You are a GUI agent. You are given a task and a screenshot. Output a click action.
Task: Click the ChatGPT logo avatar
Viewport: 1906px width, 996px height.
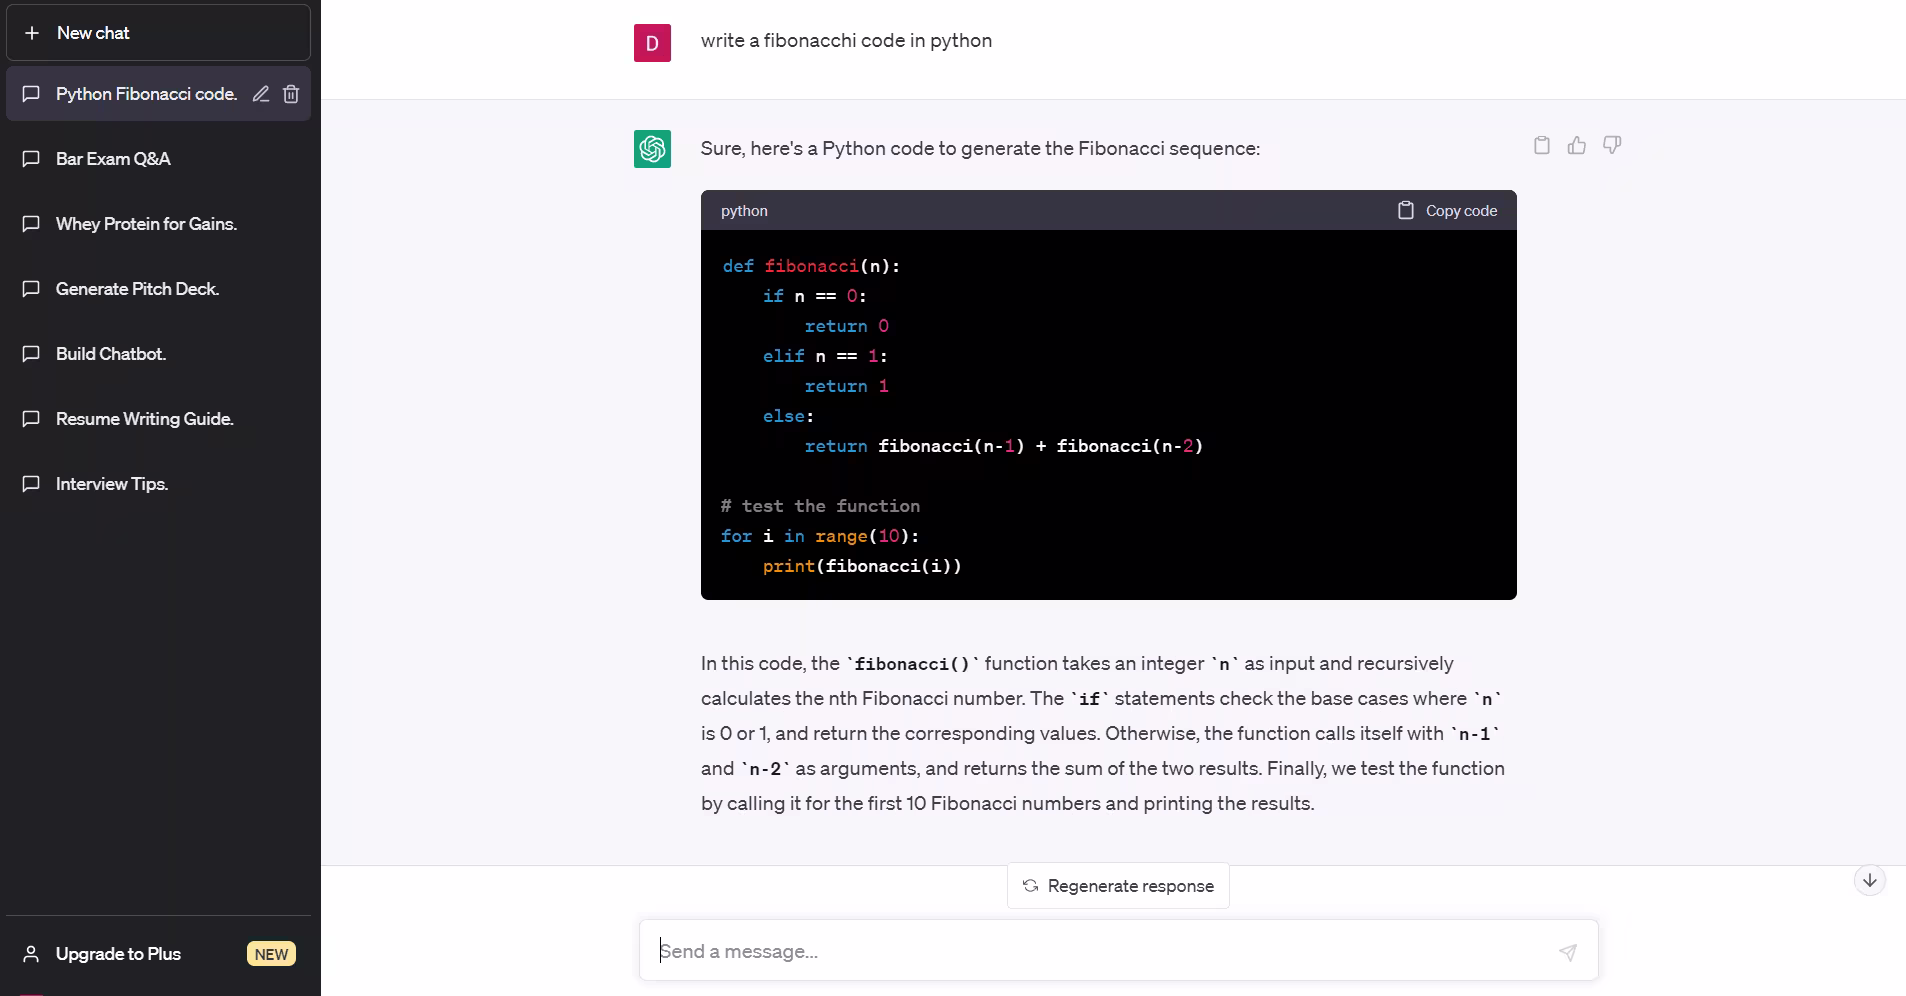(652, 149)
